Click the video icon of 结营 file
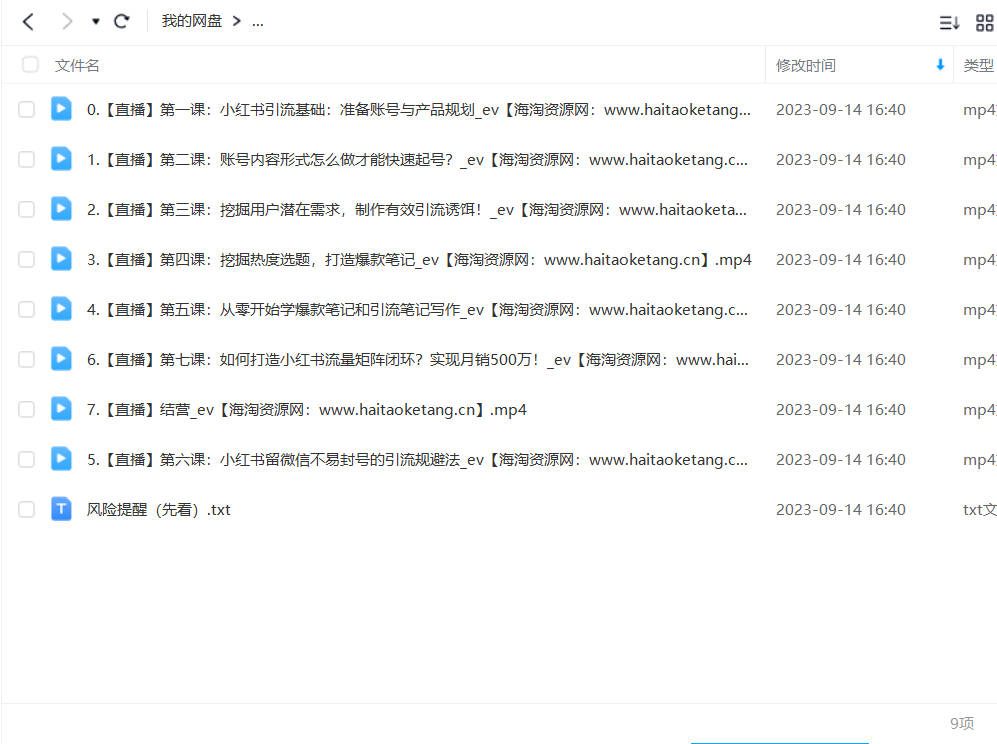The image size is (997, 744). (61, 408)
